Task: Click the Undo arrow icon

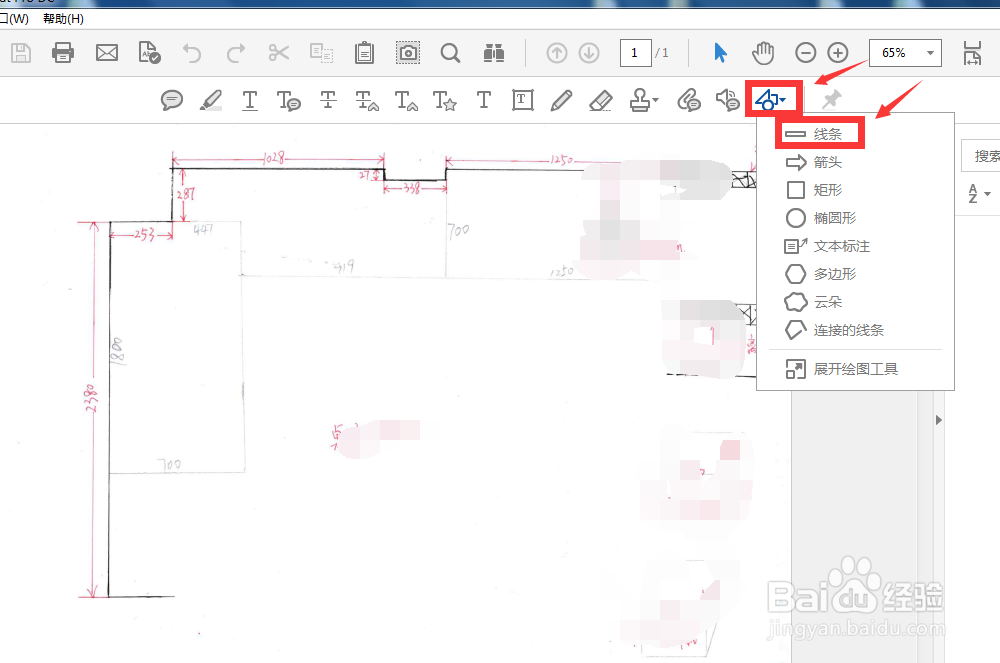Action: [192, 53]
